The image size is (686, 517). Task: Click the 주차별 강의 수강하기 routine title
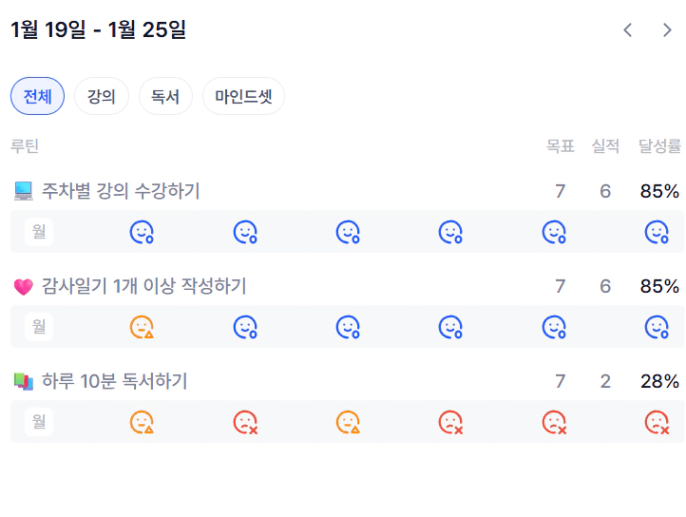click(120, 191)
